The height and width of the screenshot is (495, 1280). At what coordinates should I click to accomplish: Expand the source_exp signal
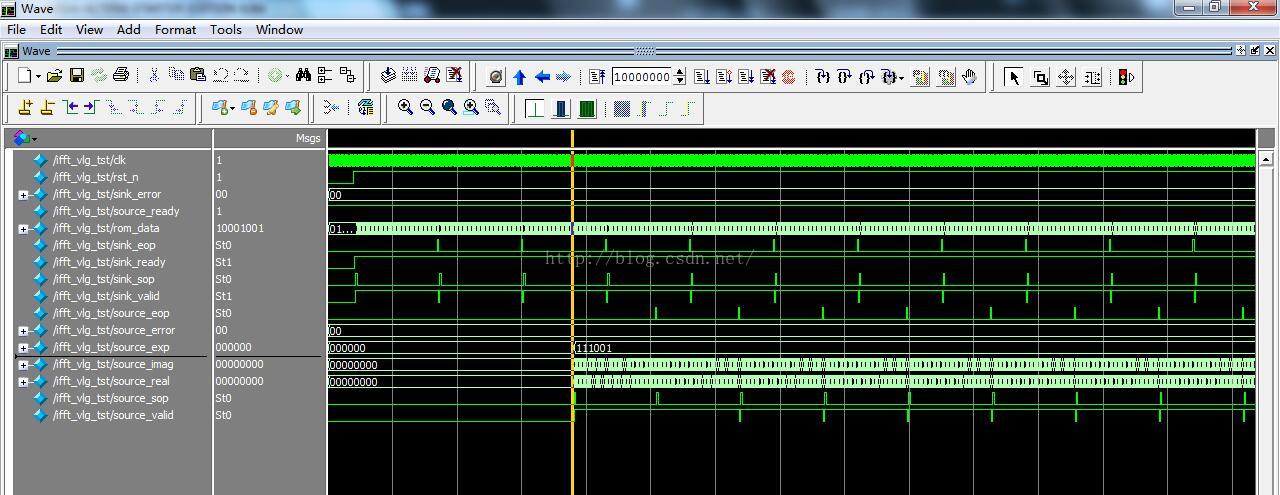pos(23,348)
